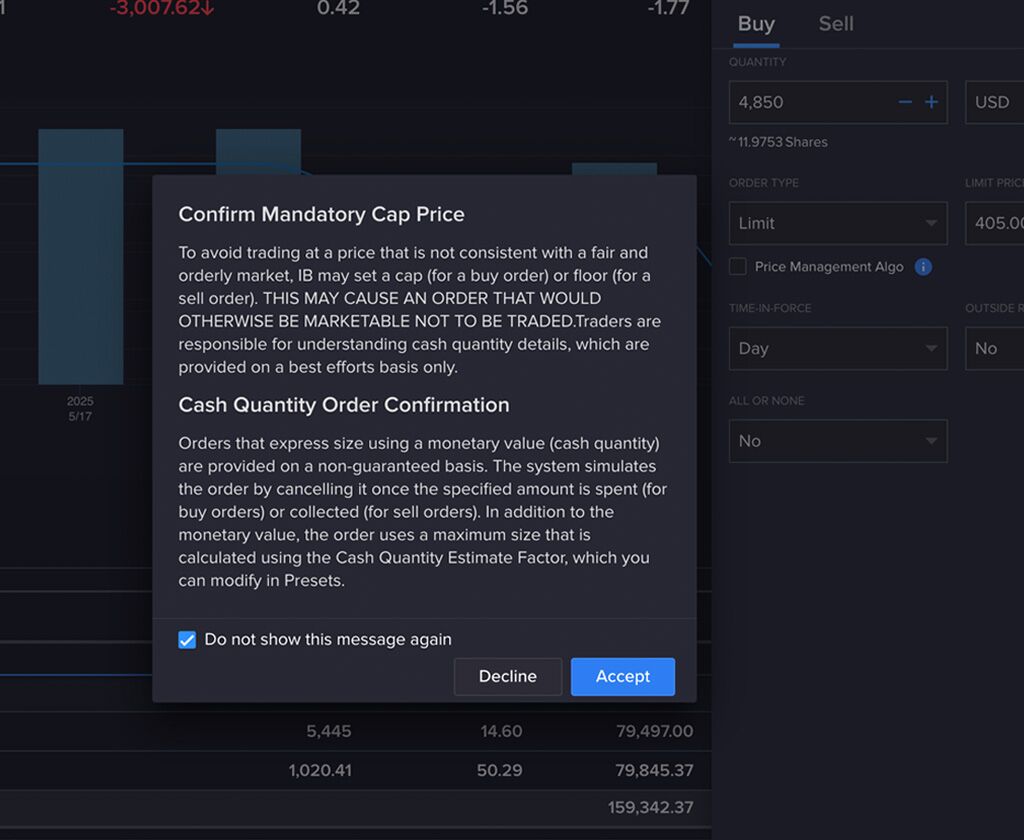Uncheck Do not show this message again

187,639
